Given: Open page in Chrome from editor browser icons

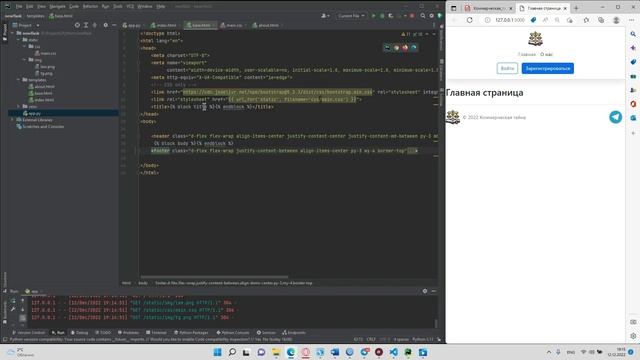Looking at the screenshot, I should coord(396,48).
